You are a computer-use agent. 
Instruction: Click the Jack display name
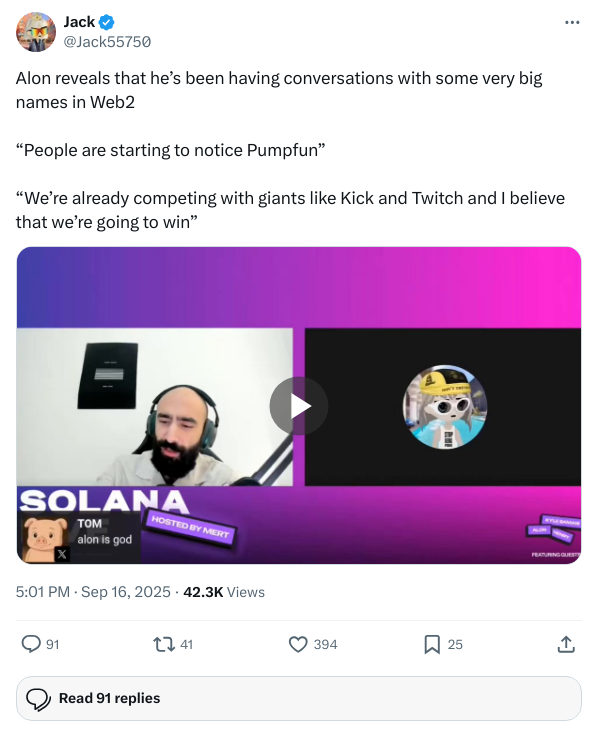[79, 22]
